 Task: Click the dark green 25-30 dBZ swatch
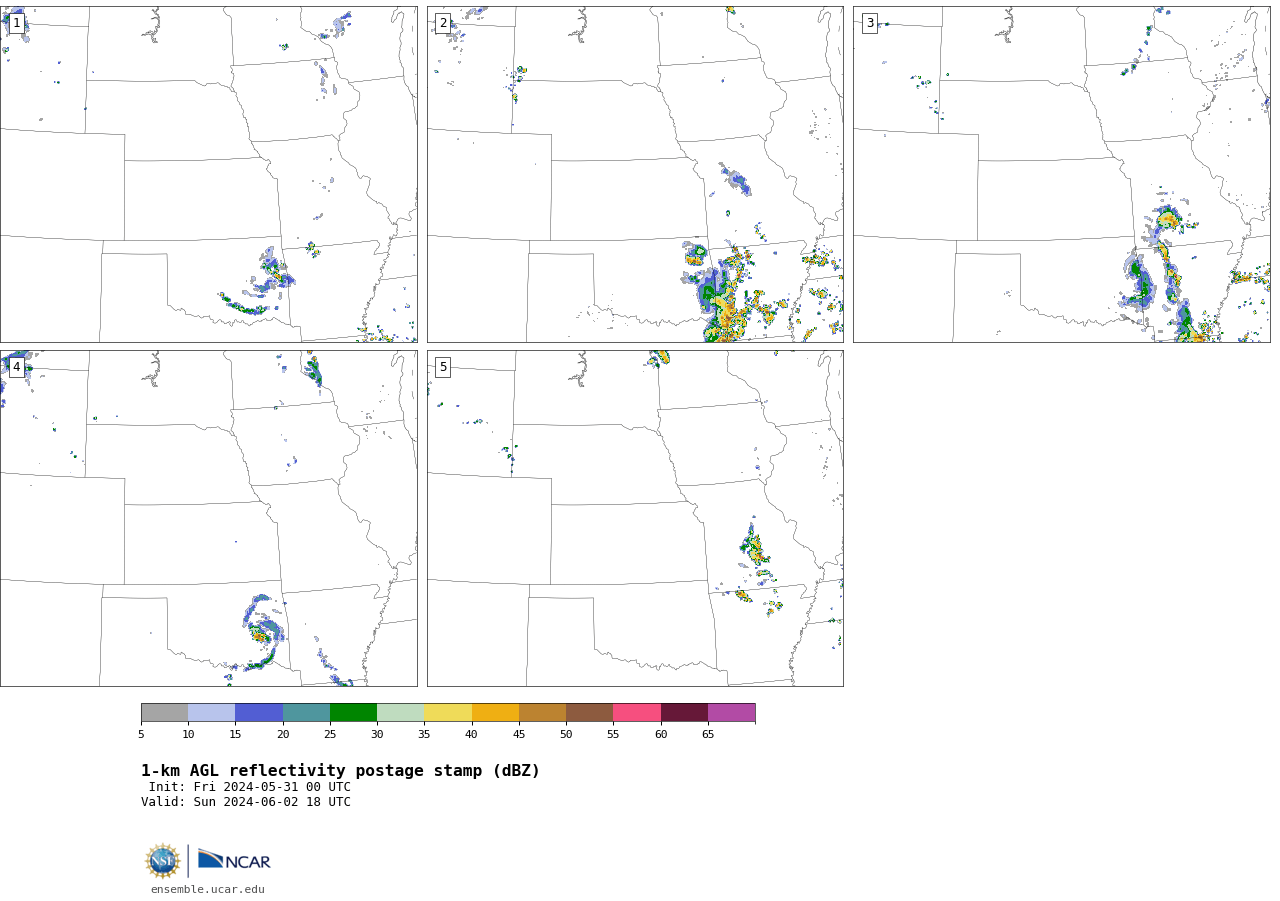[353, 712]
